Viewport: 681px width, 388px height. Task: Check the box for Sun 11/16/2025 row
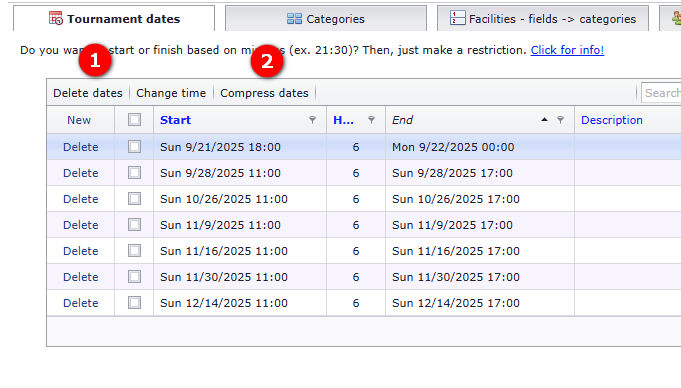coord(134,251)
